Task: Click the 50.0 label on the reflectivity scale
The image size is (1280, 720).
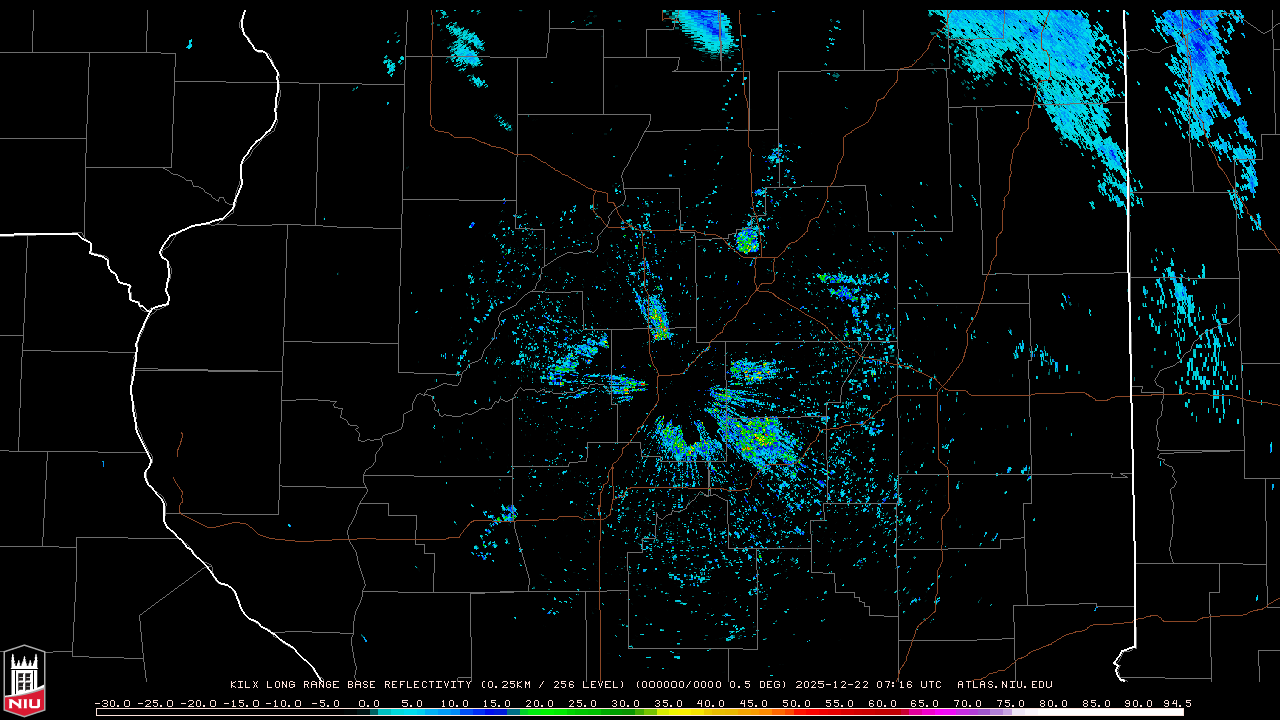Action: click(x=797, y=703)
